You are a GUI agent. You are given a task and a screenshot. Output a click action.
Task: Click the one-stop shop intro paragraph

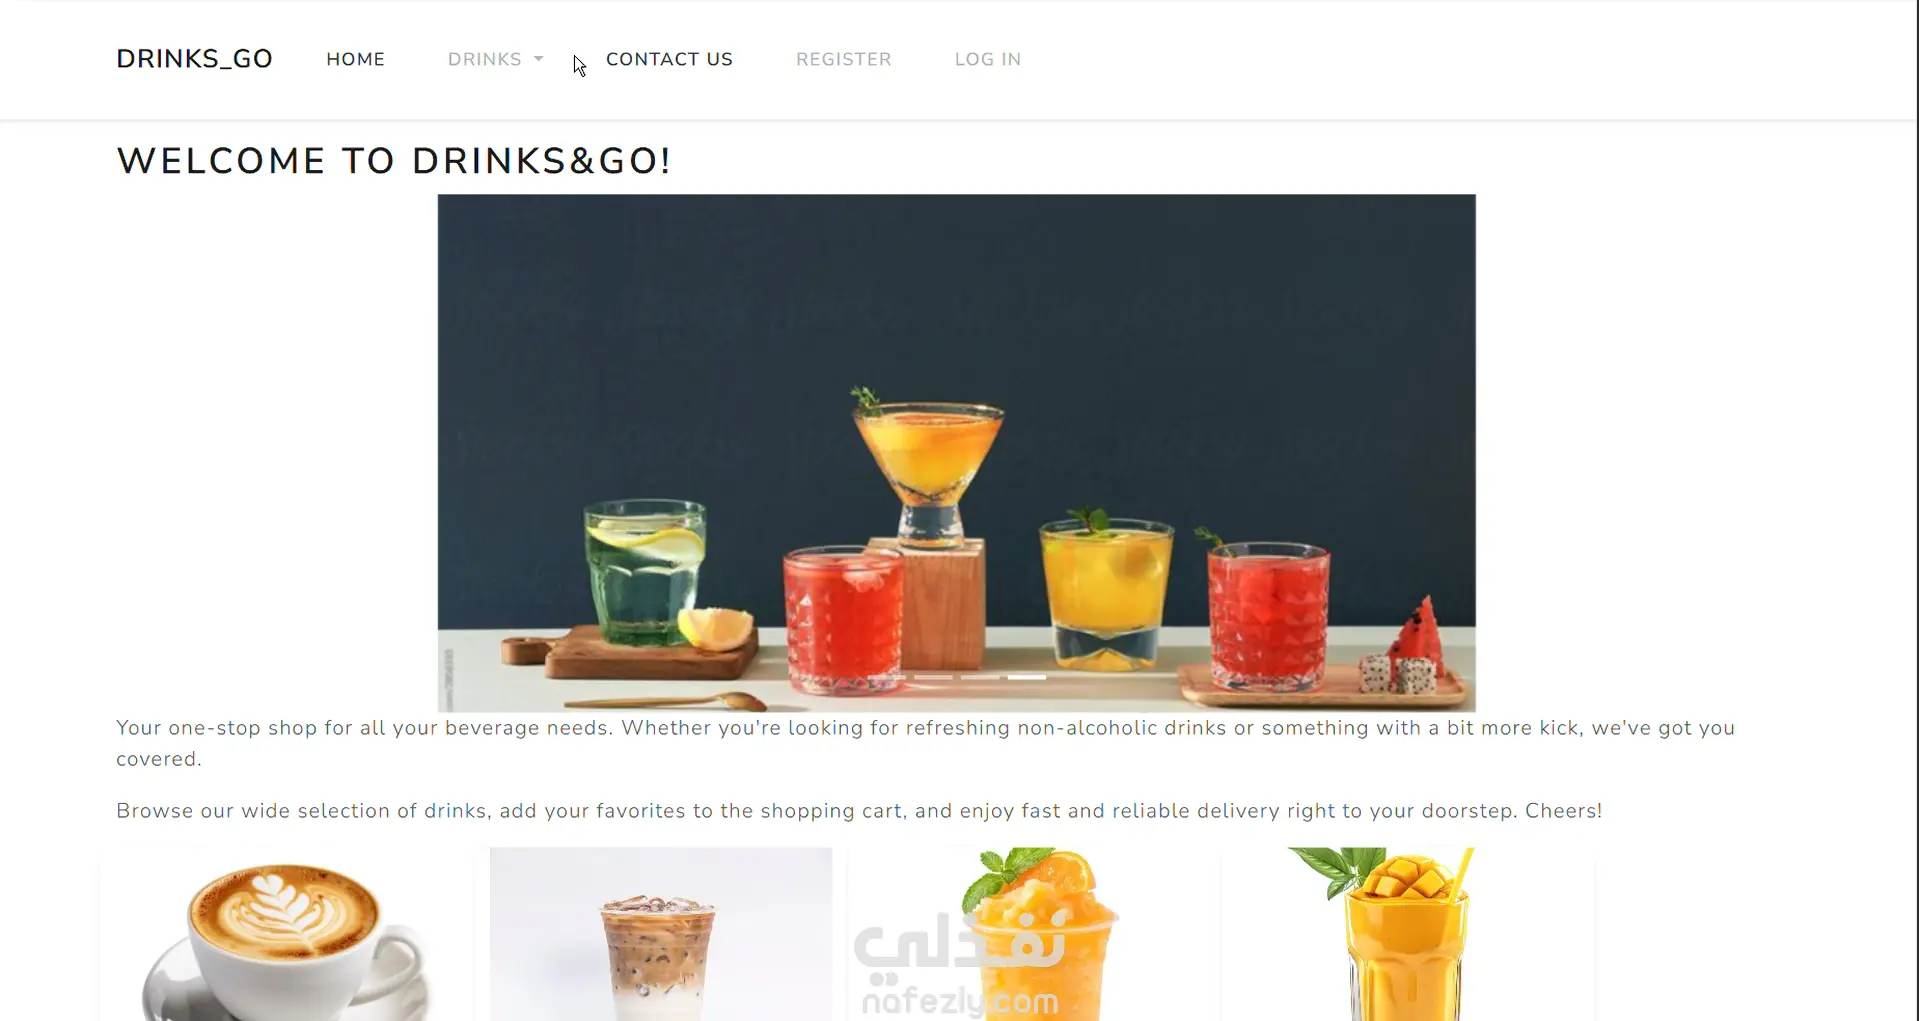(x=925, y=743)
